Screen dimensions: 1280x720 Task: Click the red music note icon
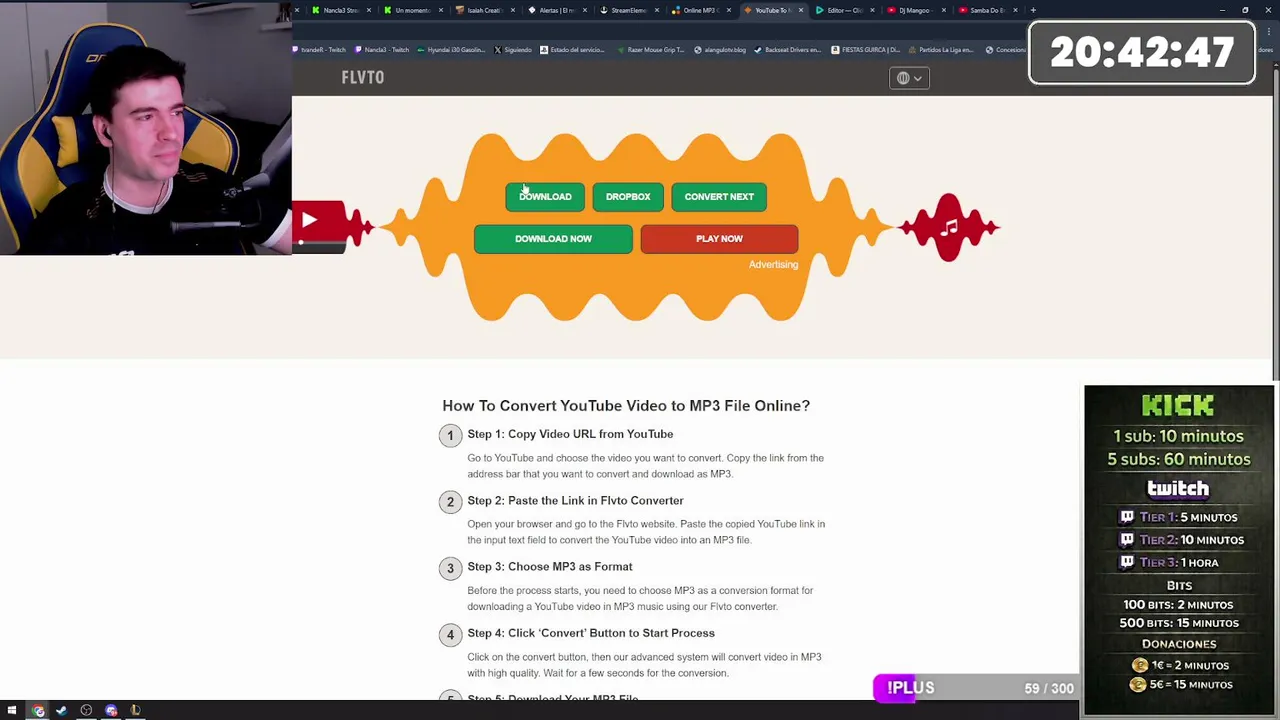(x=949, y=227)
